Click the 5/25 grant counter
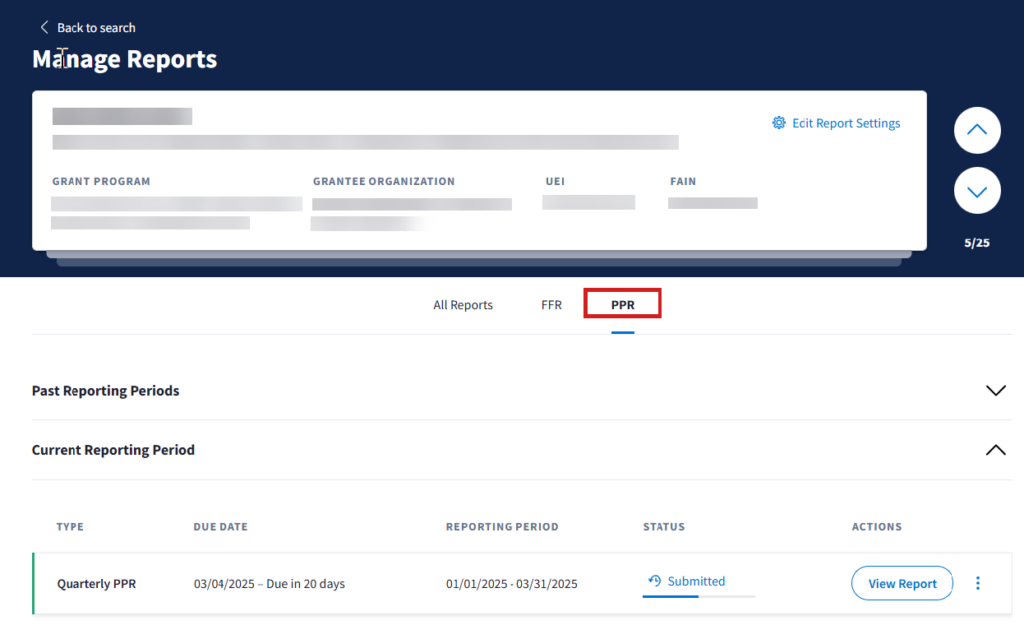This screenshot has height=639, width=1024. [977, 243]
